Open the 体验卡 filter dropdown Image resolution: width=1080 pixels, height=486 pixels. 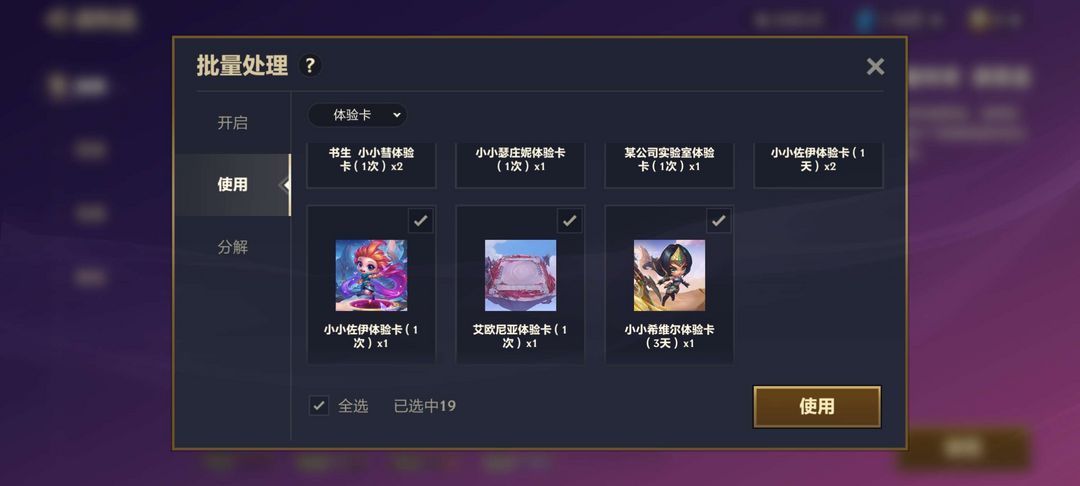(x=357, y=115)
